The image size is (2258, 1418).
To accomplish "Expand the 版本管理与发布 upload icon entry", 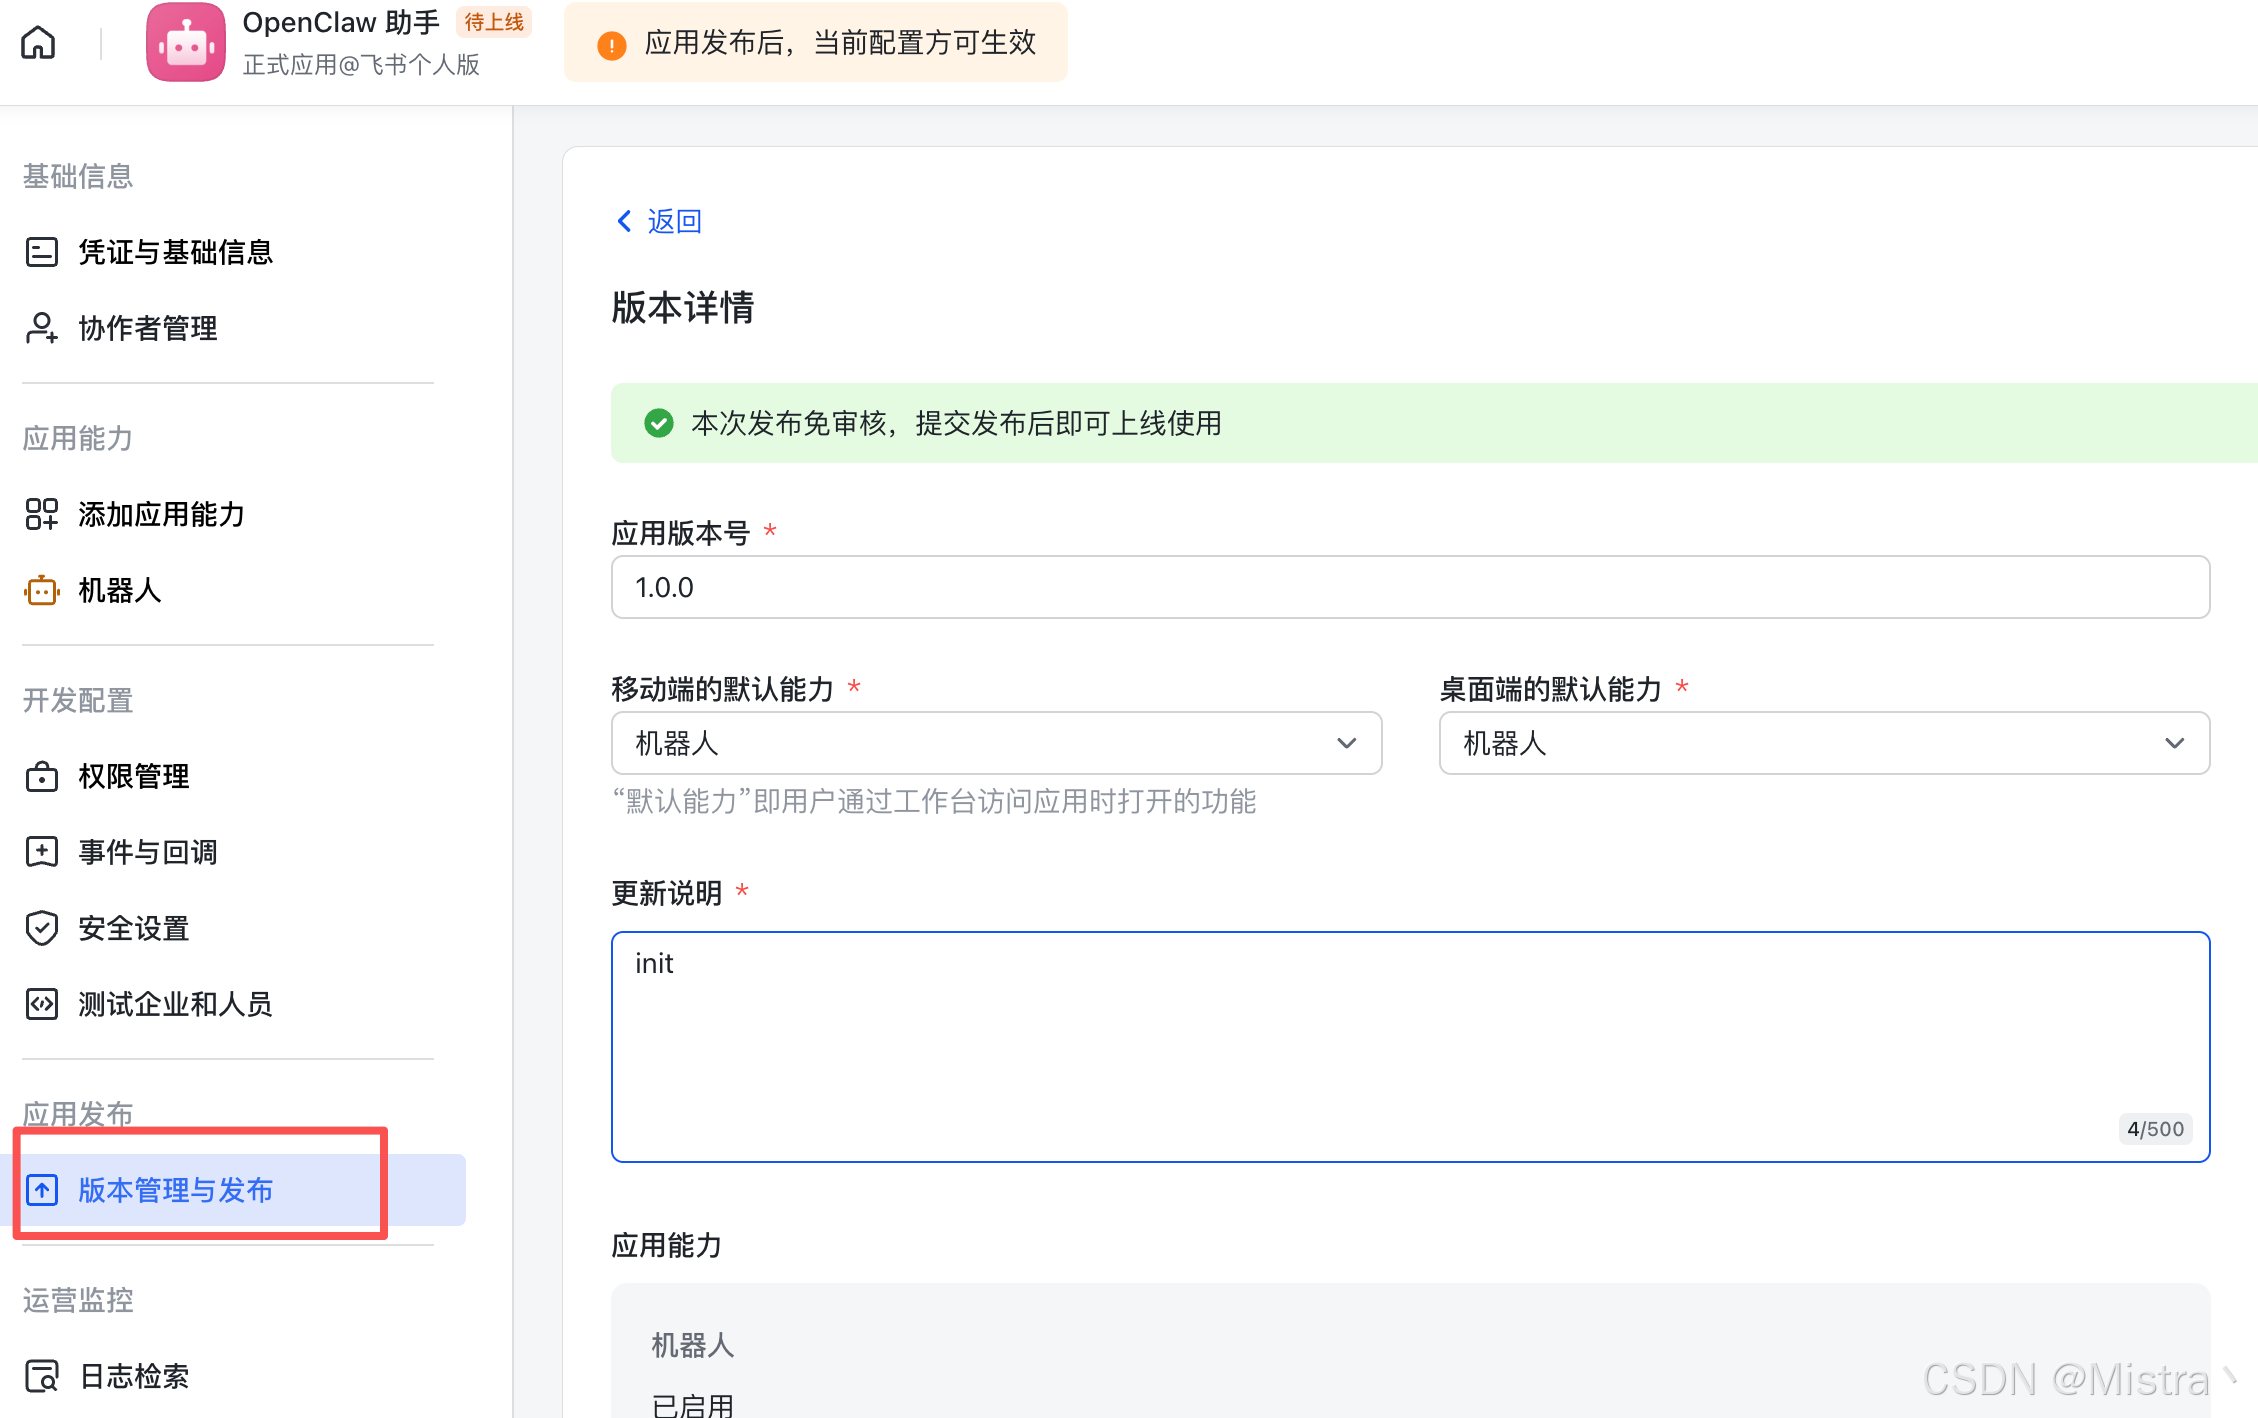I will [x=41, y=1190].
